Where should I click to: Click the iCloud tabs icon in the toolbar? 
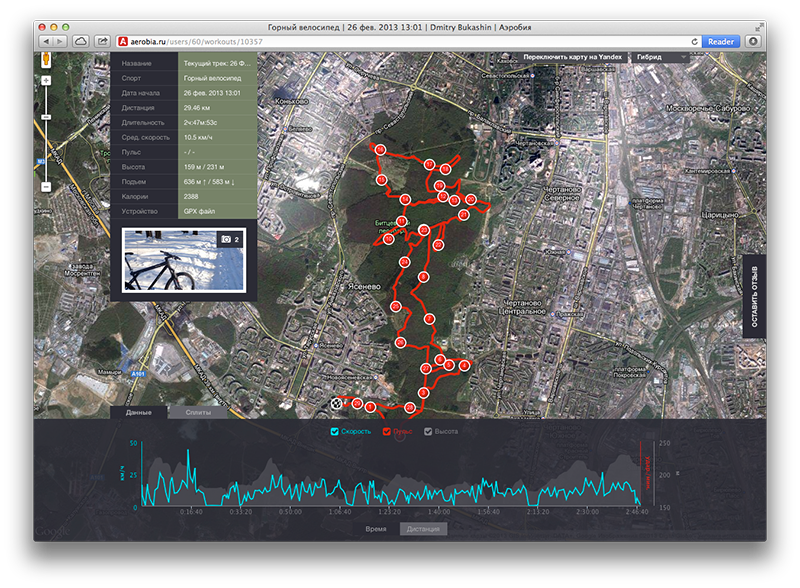click(81, 41)
